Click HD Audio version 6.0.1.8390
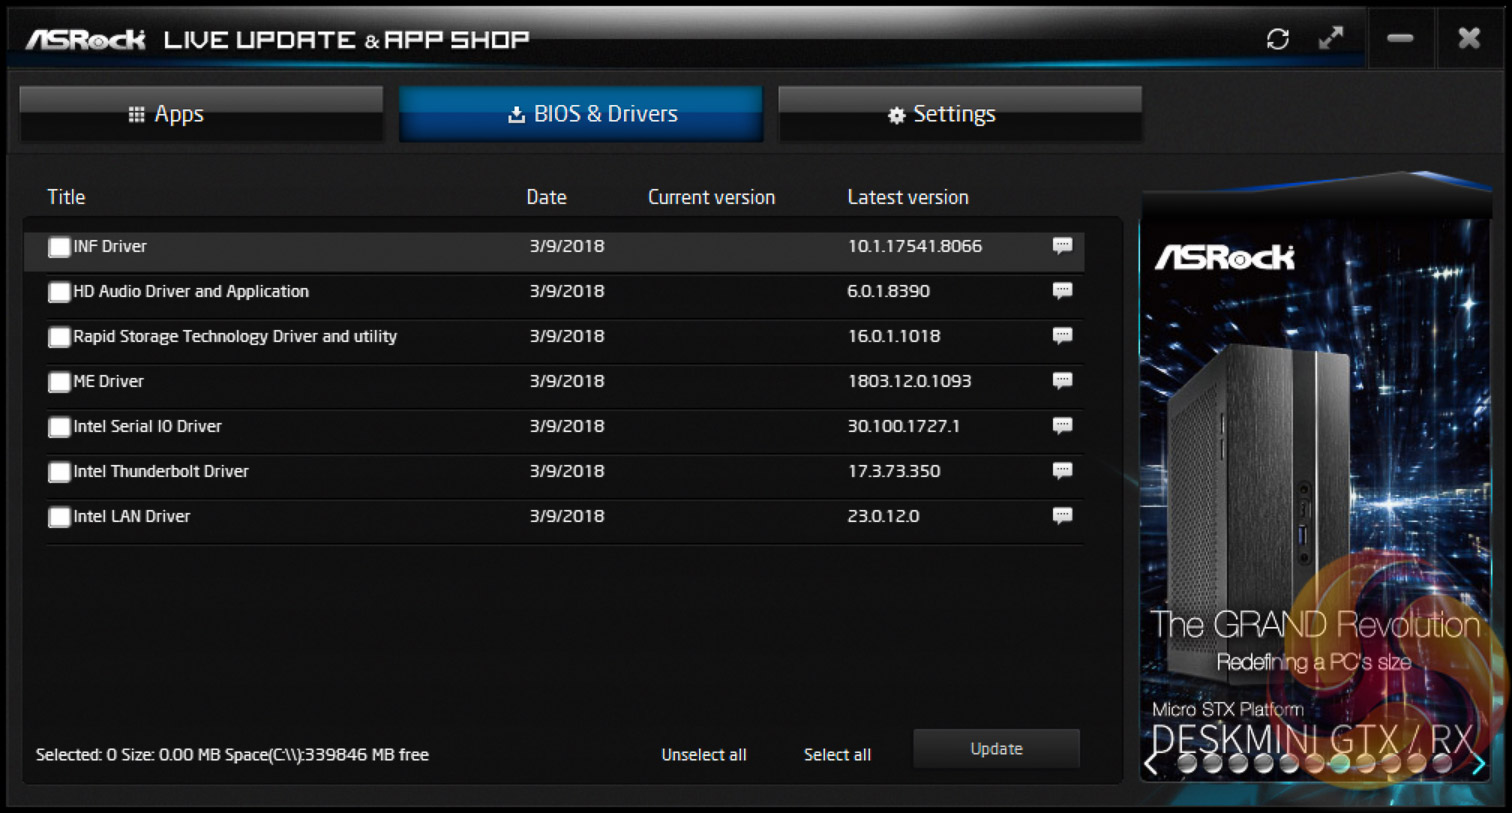Screen dimensions: 1512x813 (x=889, y=291)
